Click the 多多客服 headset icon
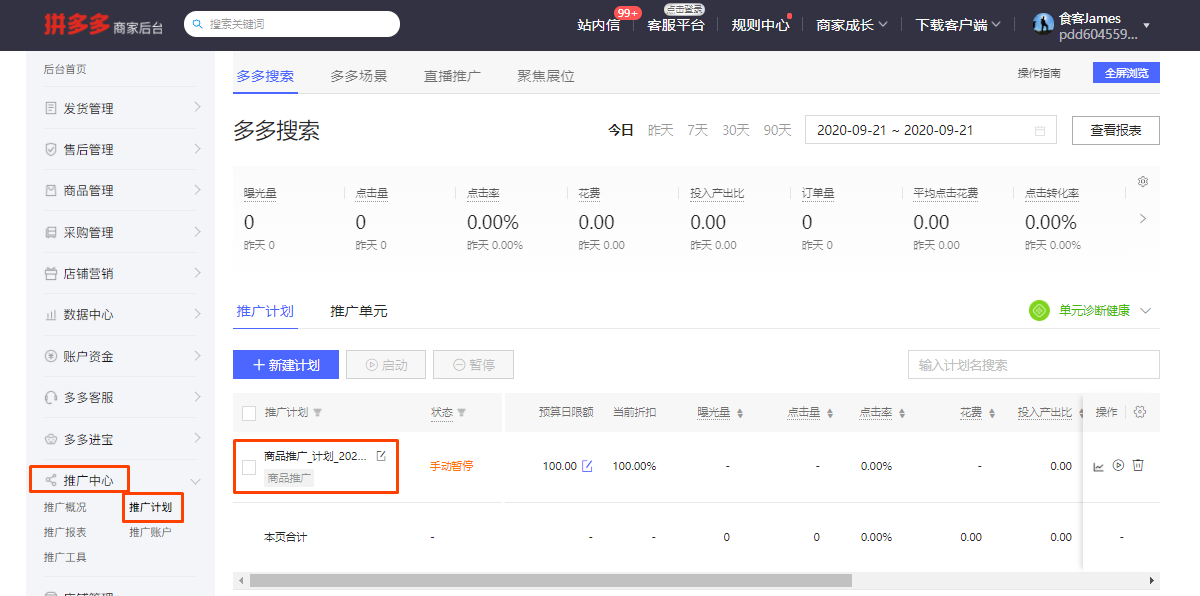Screen dimensions: 1200x596 50,397
